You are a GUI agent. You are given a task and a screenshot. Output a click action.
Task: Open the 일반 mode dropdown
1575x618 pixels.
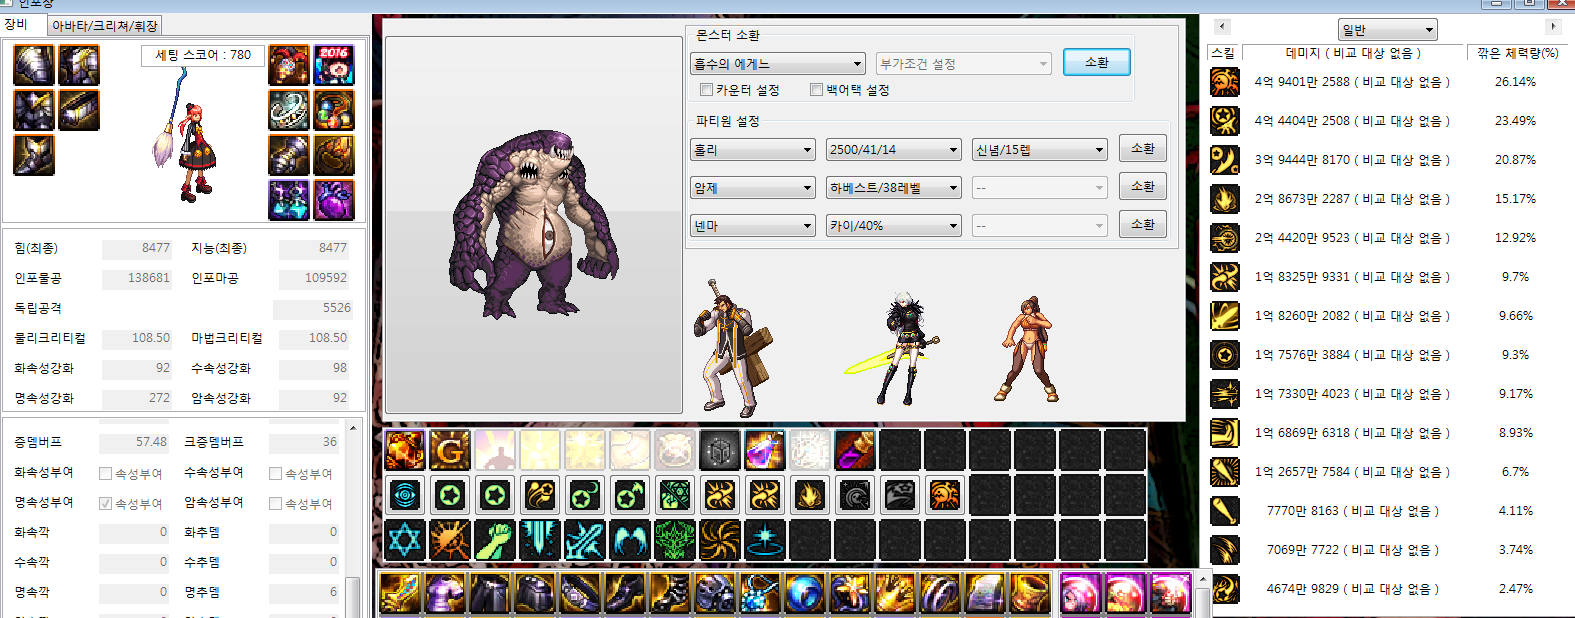1387,30
